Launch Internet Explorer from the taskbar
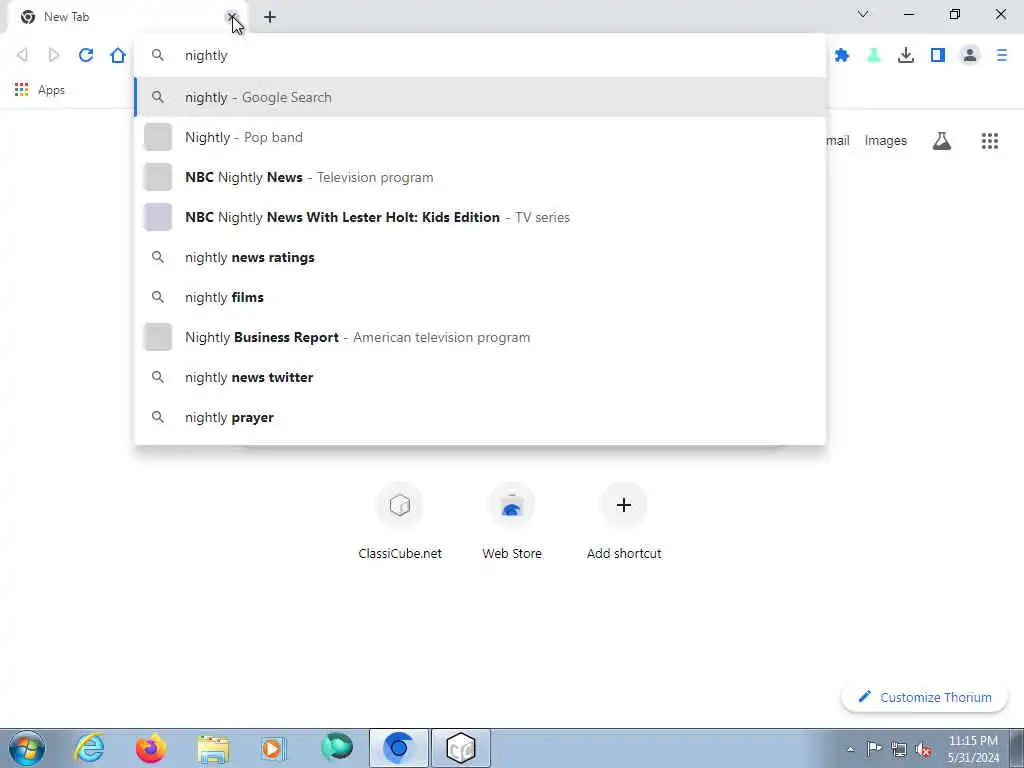This screenshot has width=1024, height=768. click(x=89, y=748)
